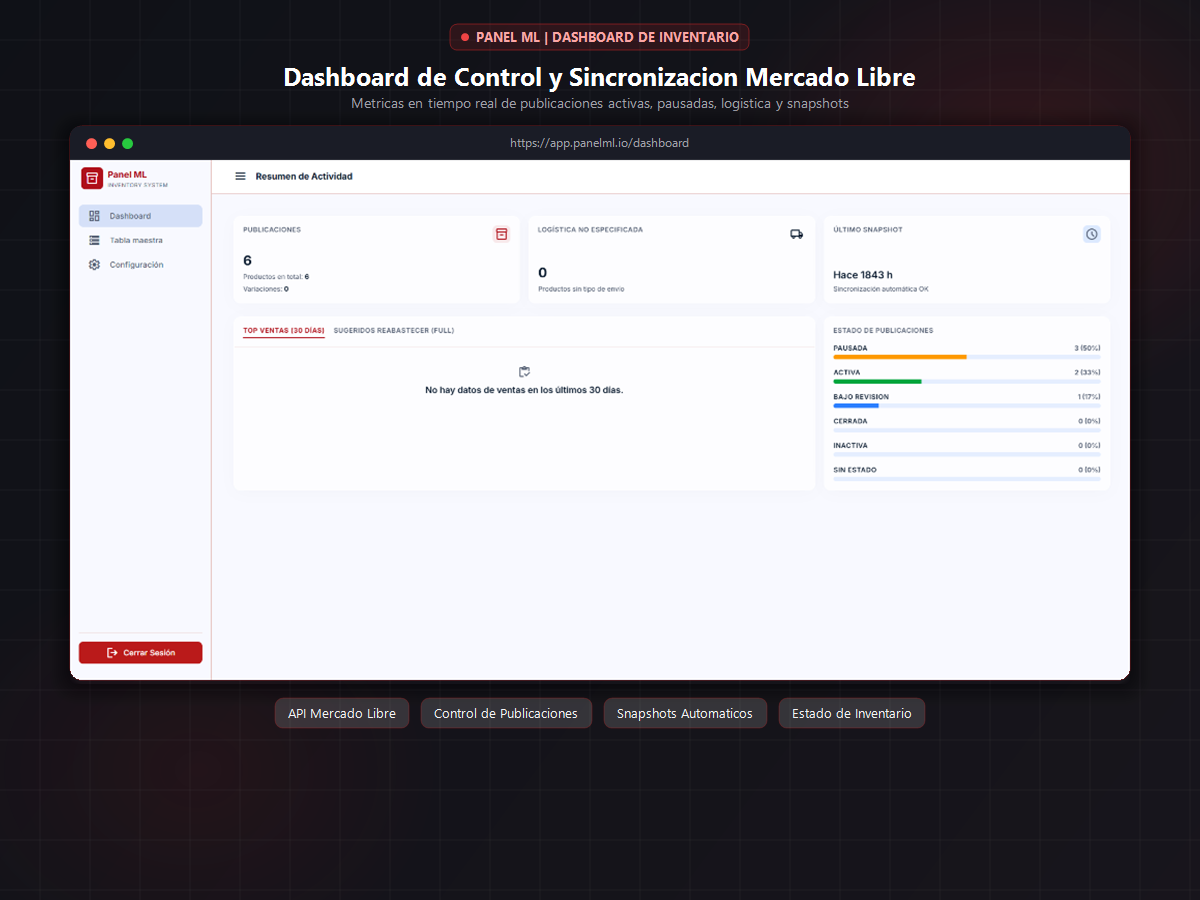This screenshot has width=1200, height=900.
Task: Open the Dashboard sidebar item
Action: click(141, 216)
